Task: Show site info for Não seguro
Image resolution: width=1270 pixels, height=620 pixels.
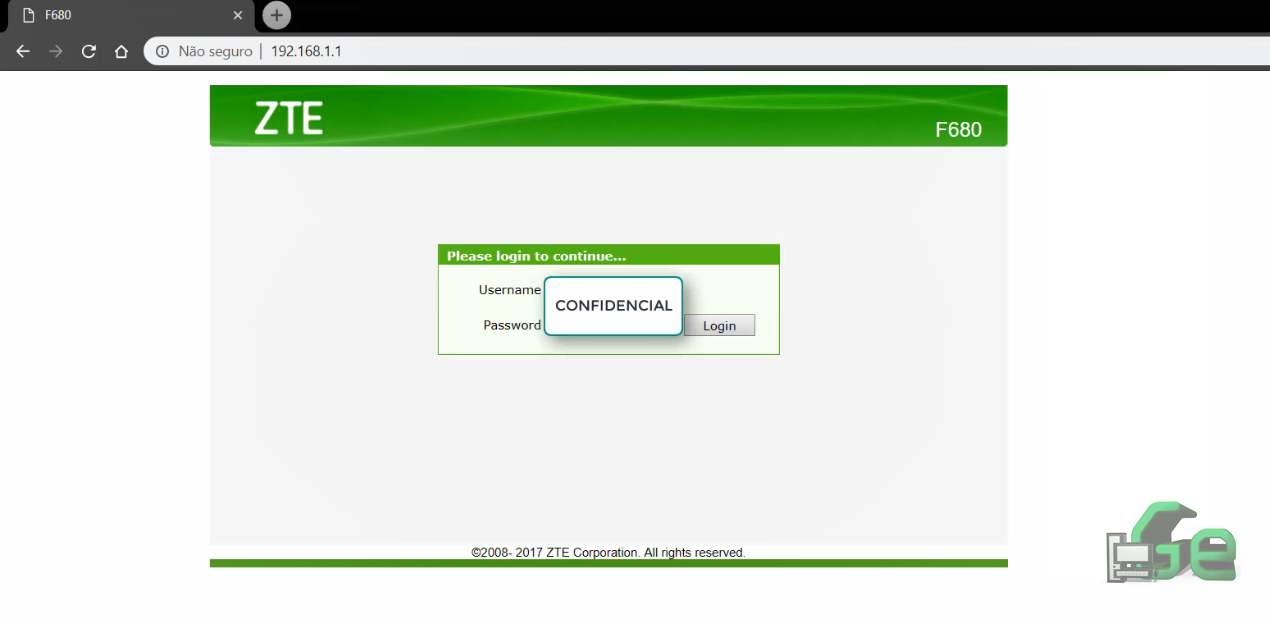Action: pyautogui.click(x=162, y=51)
